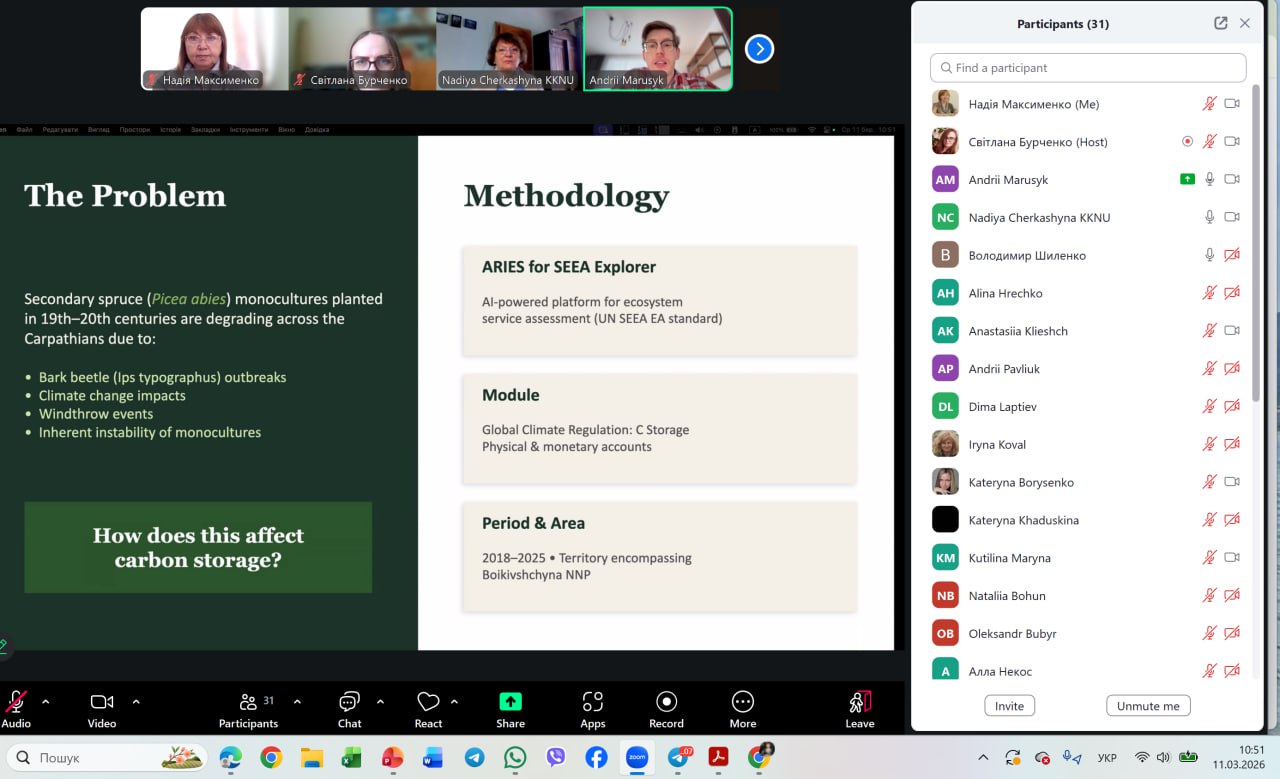Toggle the Participants panel in the toolbar
Viewport: 1280px width, 779px height.
[248, 702]
